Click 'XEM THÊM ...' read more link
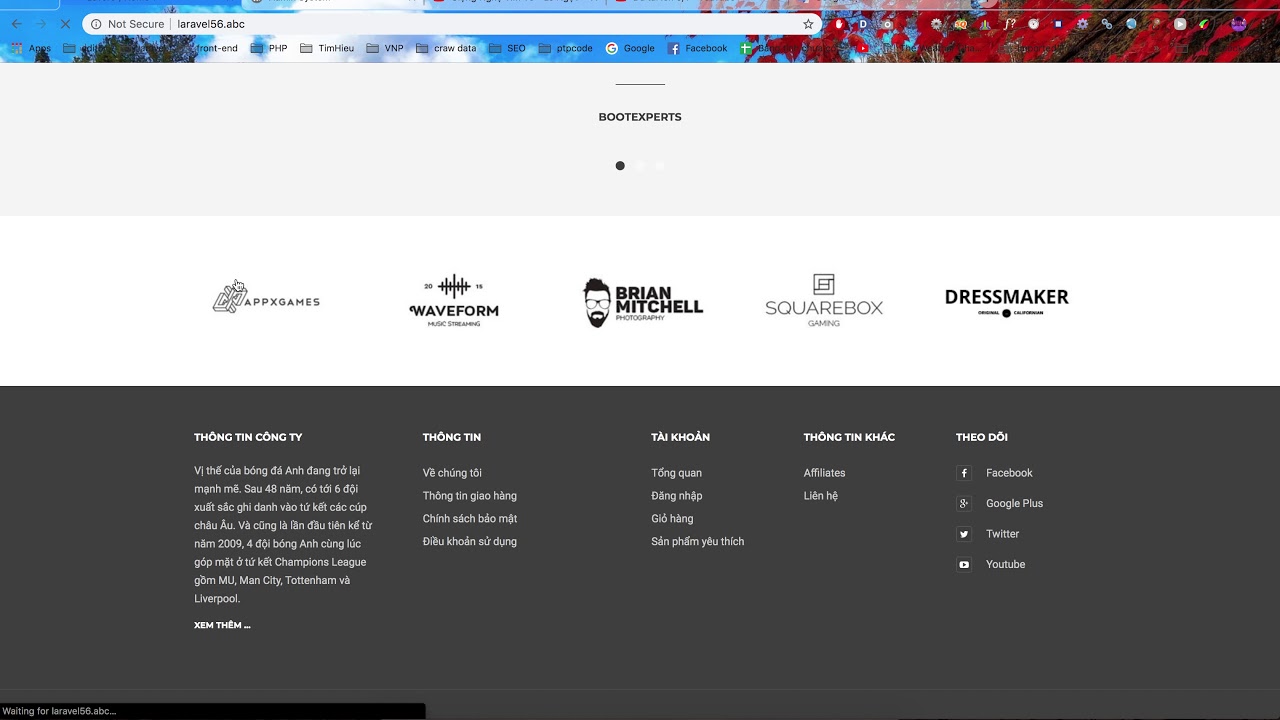 [222, 625]
